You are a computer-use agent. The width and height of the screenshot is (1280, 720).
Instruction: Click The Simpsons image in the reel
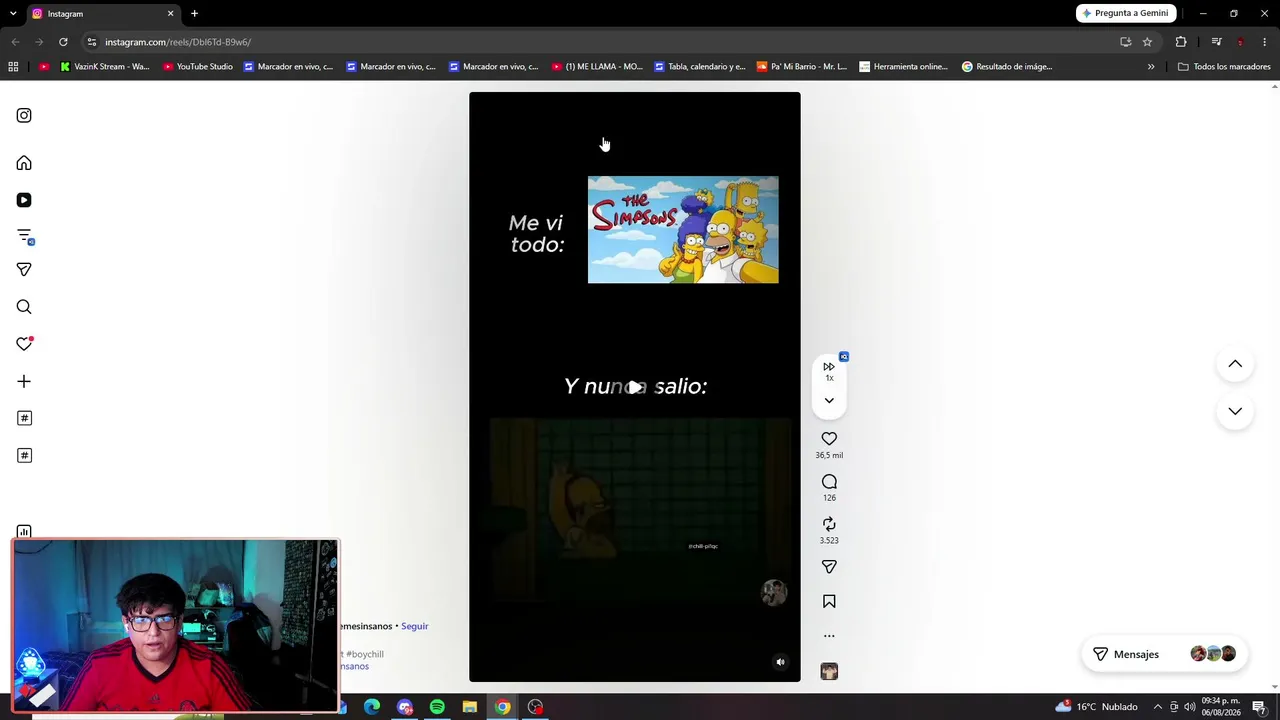(683, 230)
